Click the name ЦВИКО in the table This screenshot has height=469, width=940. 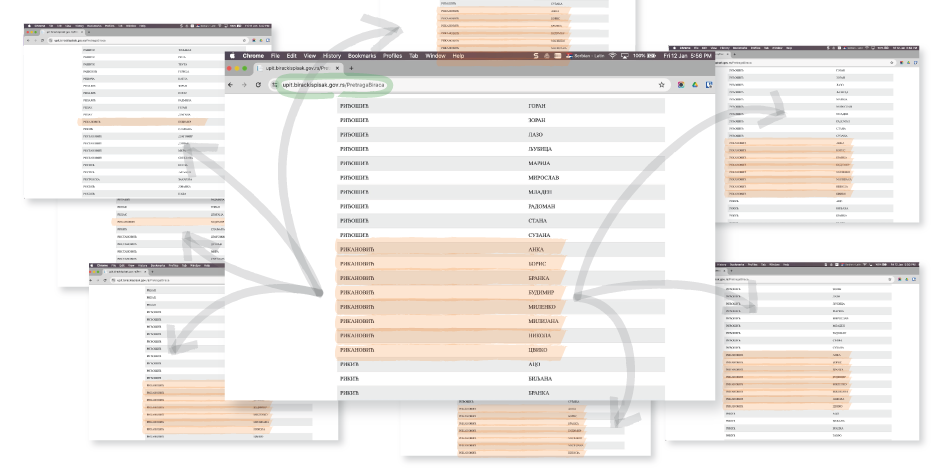tap(538, 350)
